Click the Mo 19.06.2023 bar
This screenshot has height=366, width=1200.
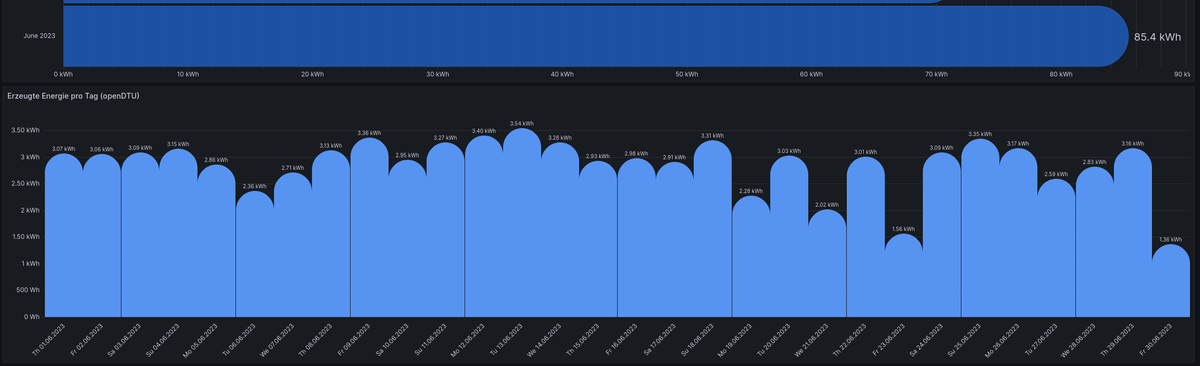coord(751,256)
